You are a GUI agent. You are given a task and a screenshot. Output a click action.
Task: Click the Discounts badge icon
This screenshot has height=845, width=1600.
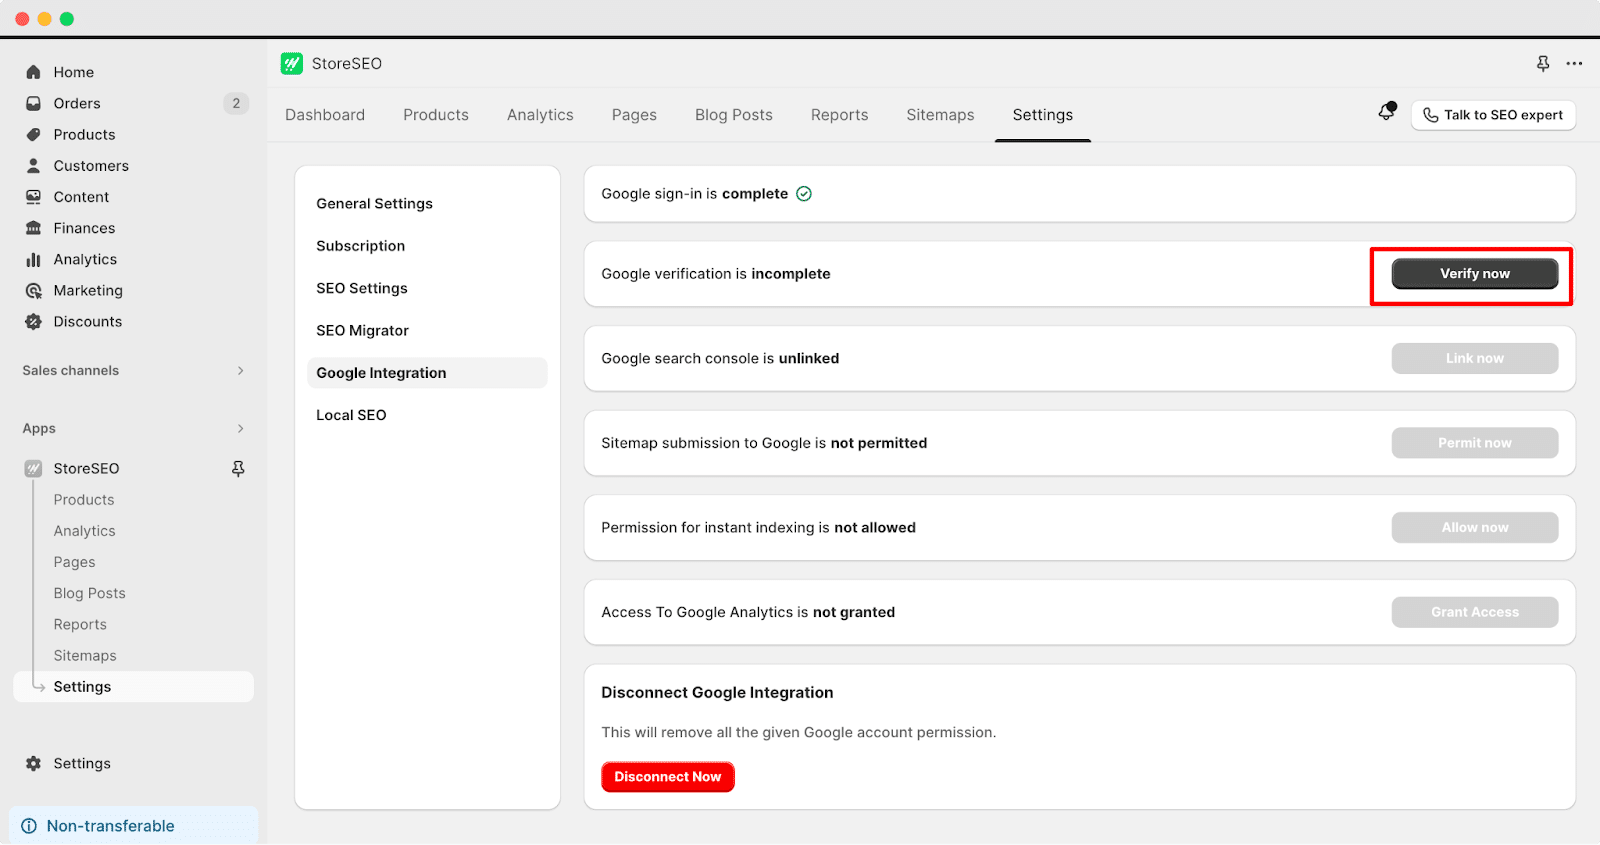point(33,321)
